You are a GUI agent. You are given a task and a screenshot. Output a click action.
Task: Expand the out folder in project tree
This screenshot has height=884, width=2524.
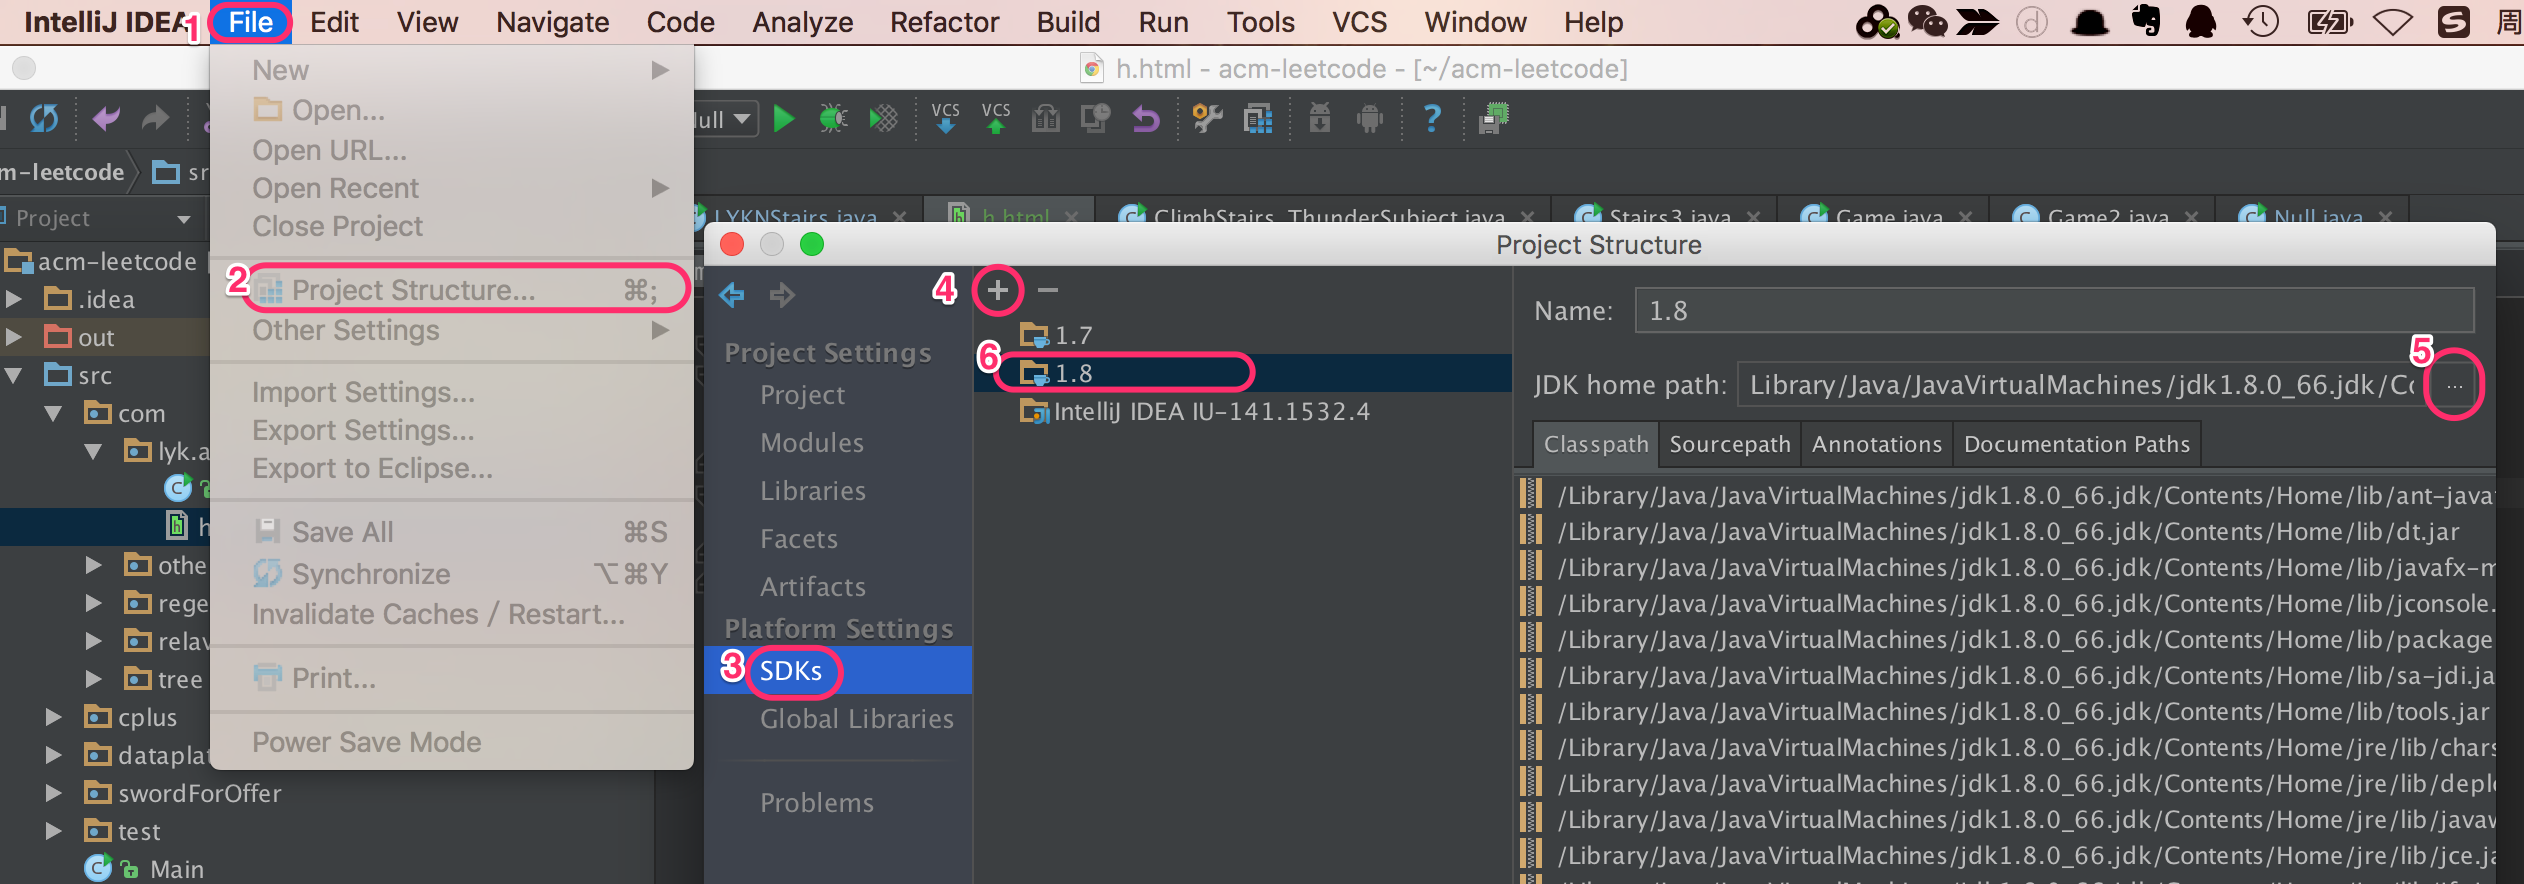14,337
